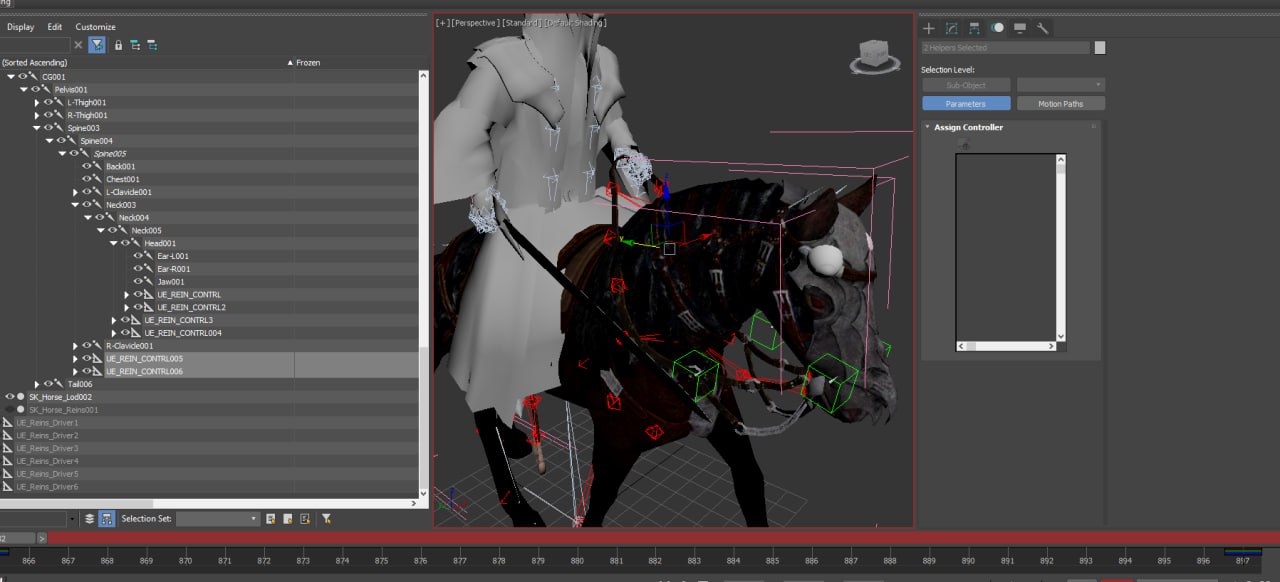
Task: Toggle the display filter funnel icon
Action: tap(96, 45)
